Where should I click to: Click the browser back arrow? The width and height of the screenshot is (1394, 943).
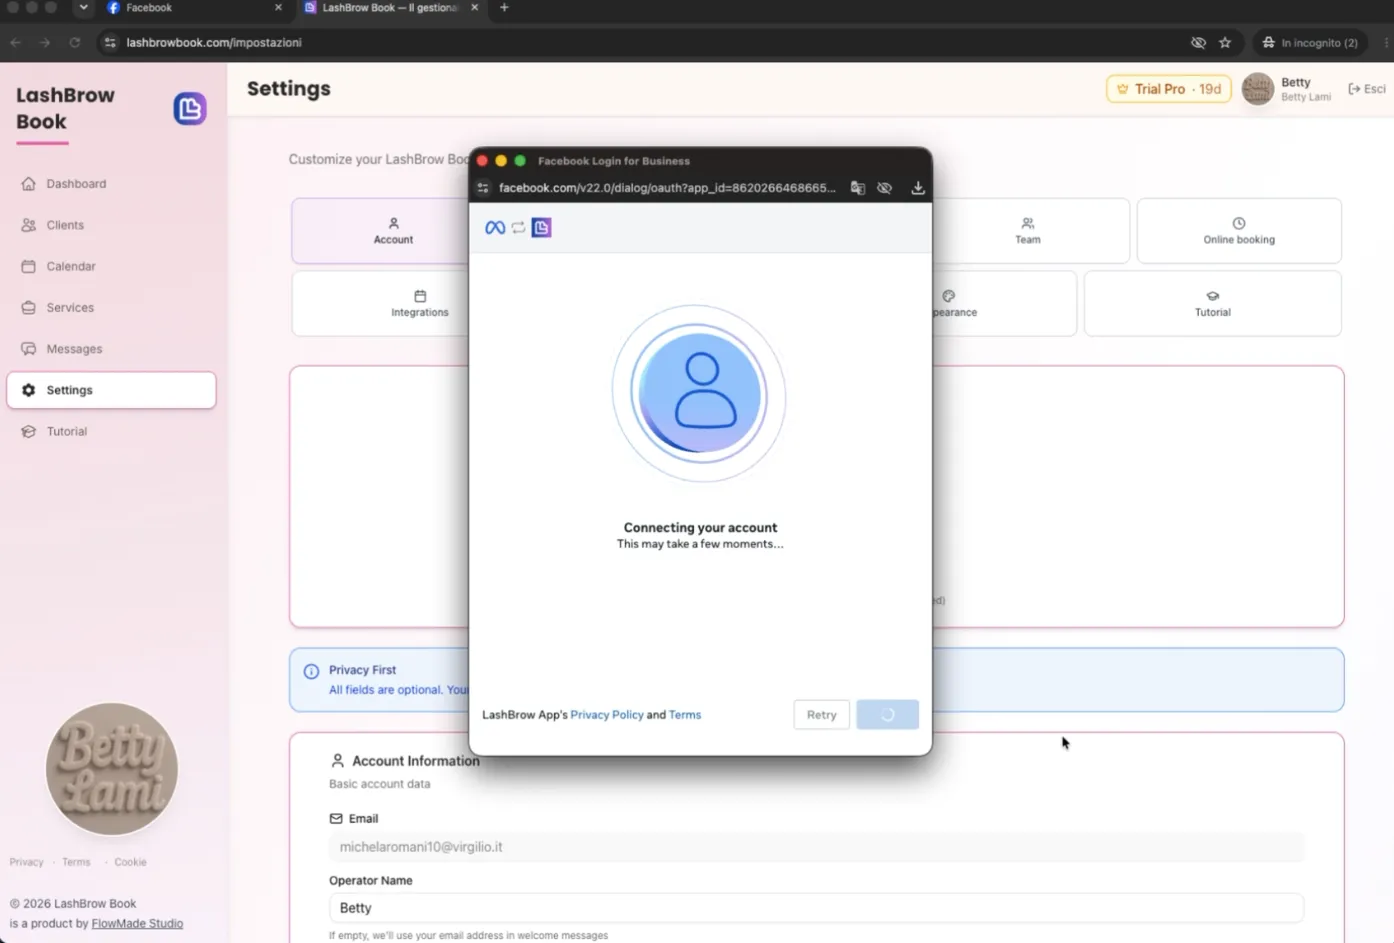tap(15, 42)
